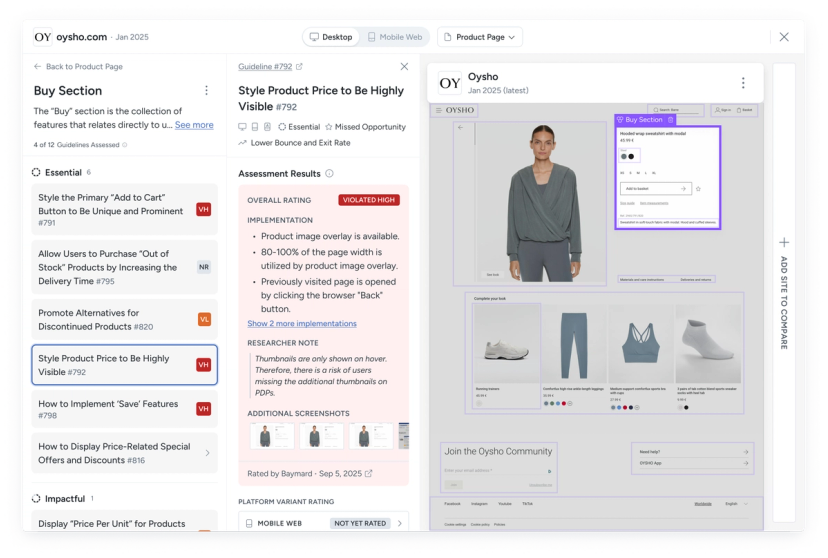Close the guideline detail panel
This screenshot has height=558, width=828.
click(404, 67)
